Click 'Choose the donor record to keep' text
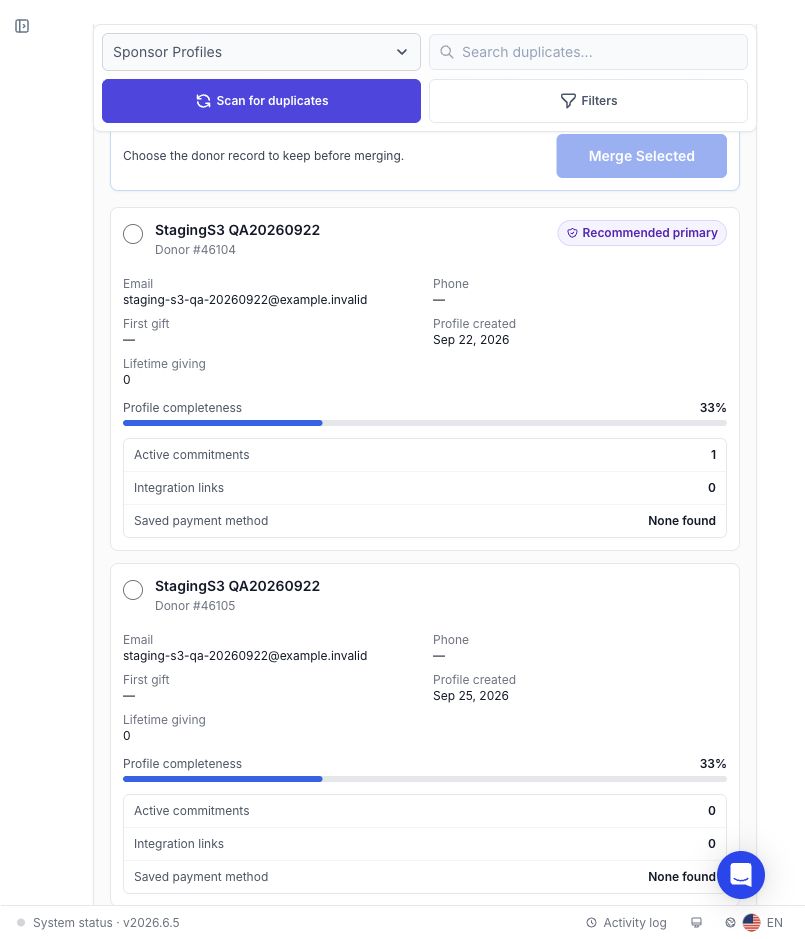The image size is (805, 939). point(264,156)
